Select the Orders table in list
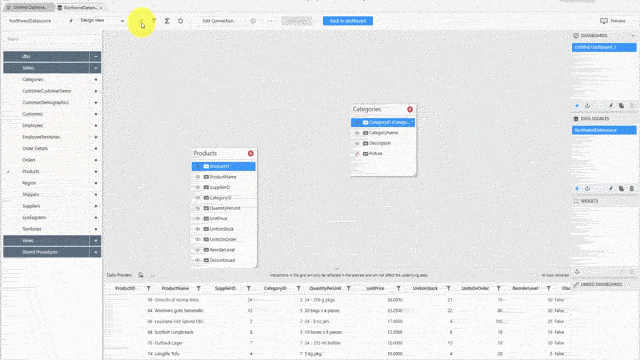The height and width of the screenshot is (360, 640). (x=29, y=160)
